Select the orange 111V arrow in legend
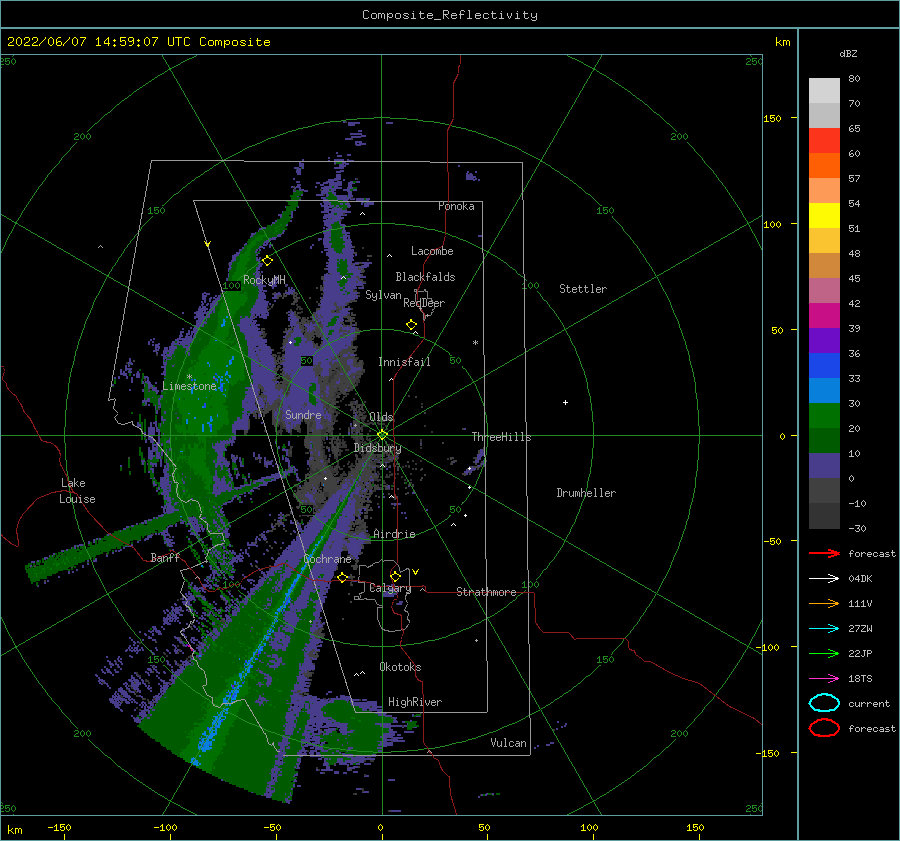This screenshot has width=900, height=841. [824, 603]
